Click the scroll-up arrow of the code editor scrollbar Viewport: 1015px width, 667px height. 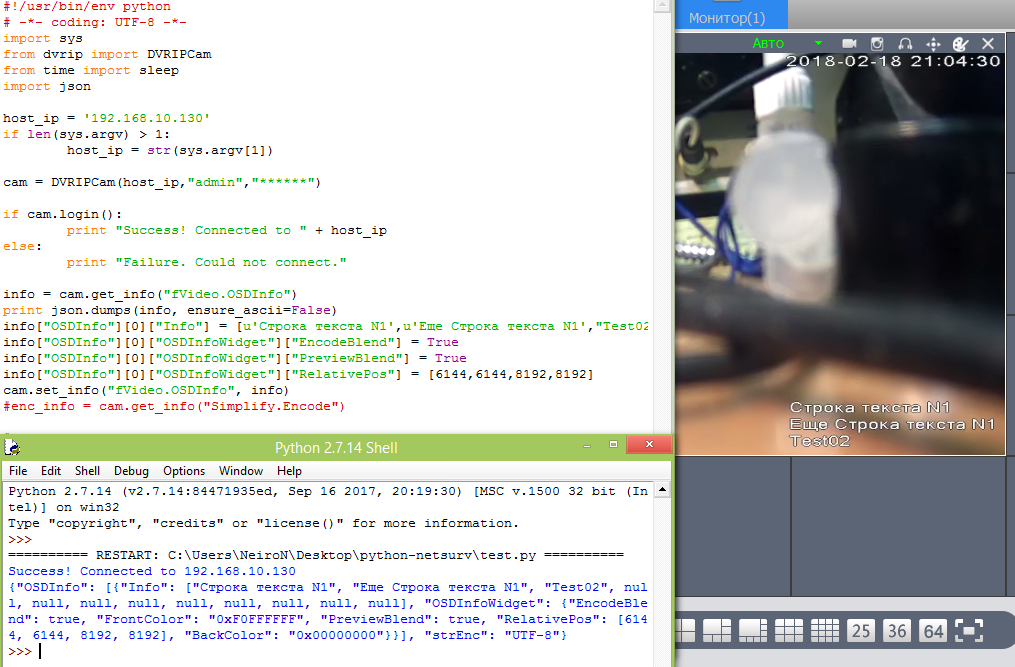(x=661, y=9)
